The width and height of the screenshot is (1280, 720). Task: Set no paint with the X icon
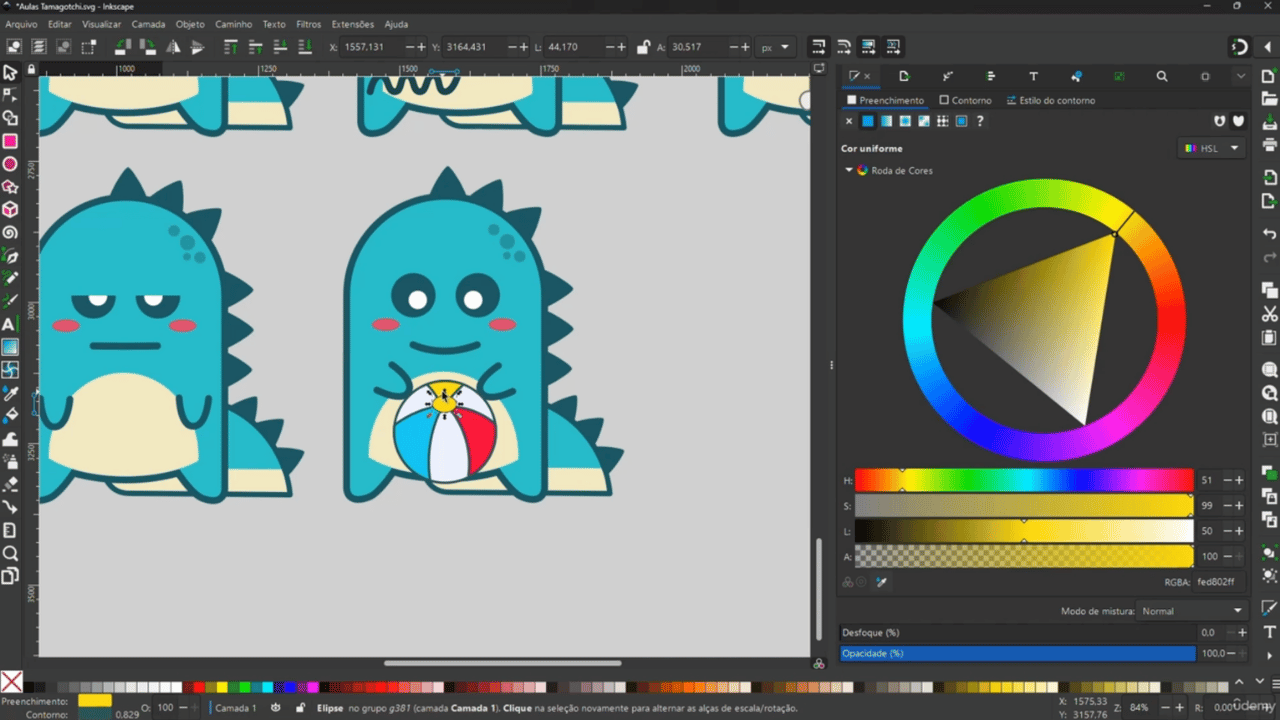pyautogui.click(x=849, y=121)
